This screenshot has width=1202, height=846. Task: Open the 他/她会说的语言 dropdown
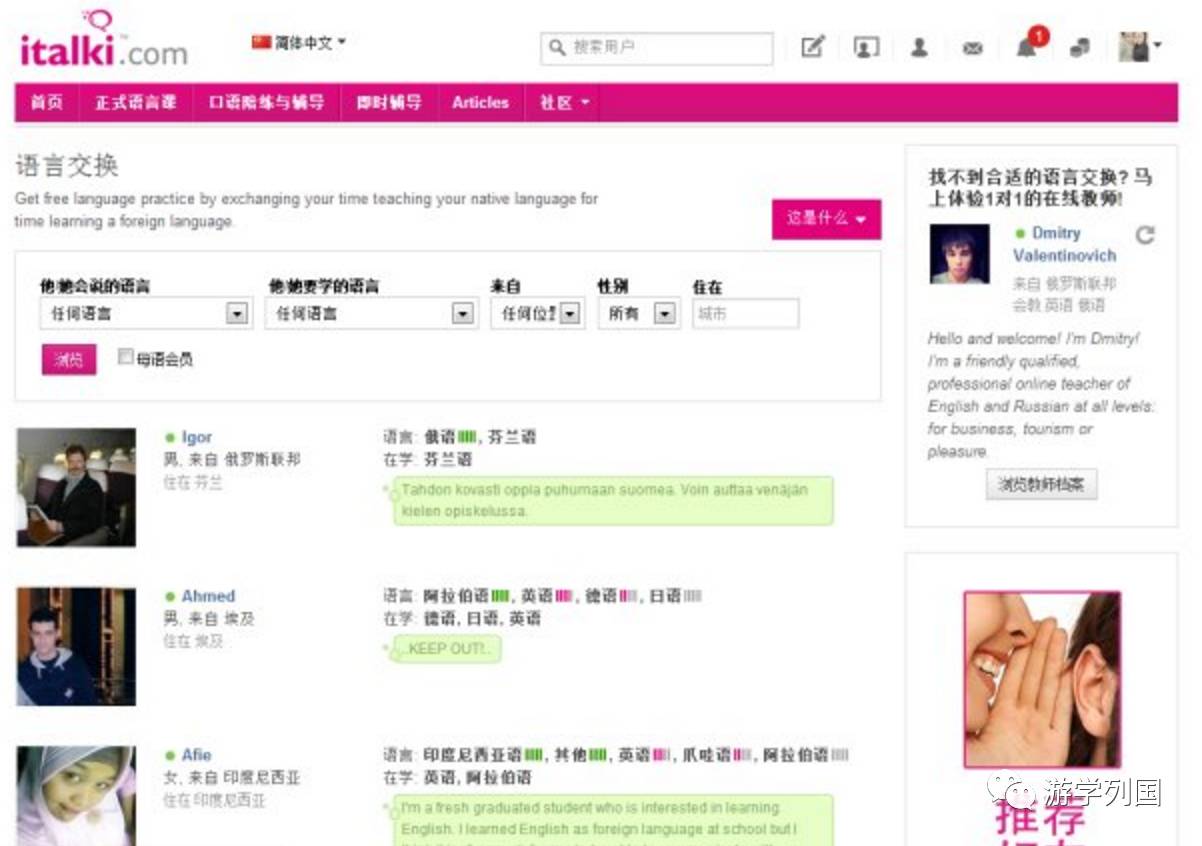pos(145,313)
